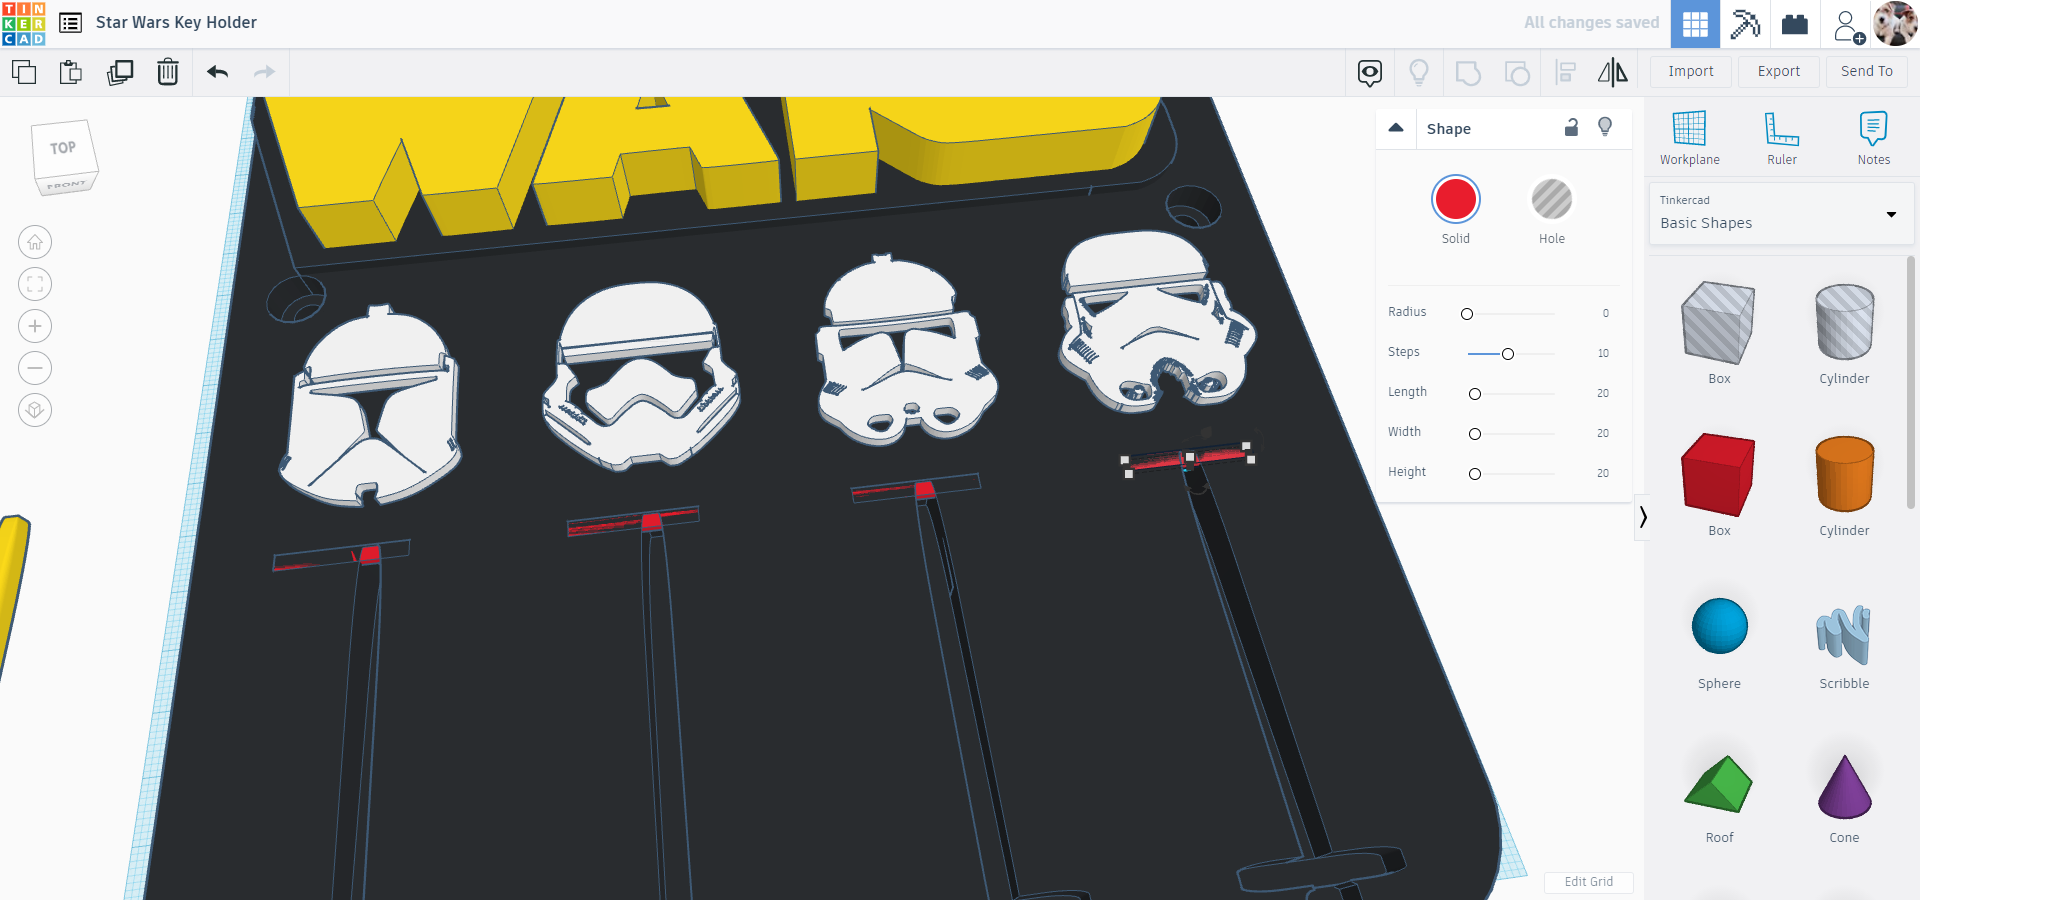
Task: Set the shape to Hole
Action: (x=1552, y=200)
